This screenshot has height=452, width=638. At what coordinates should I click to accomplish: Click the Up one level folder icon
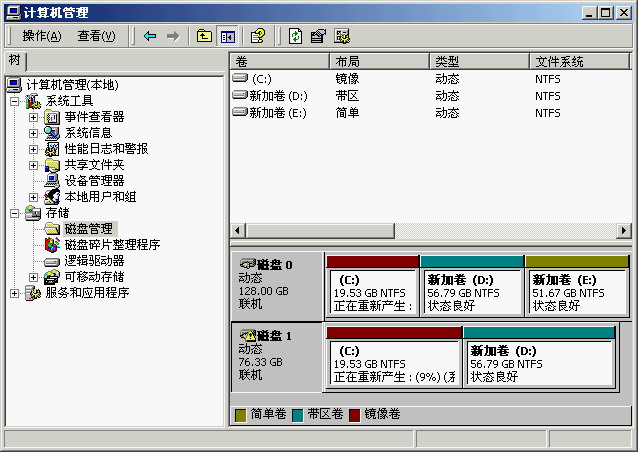204,36
